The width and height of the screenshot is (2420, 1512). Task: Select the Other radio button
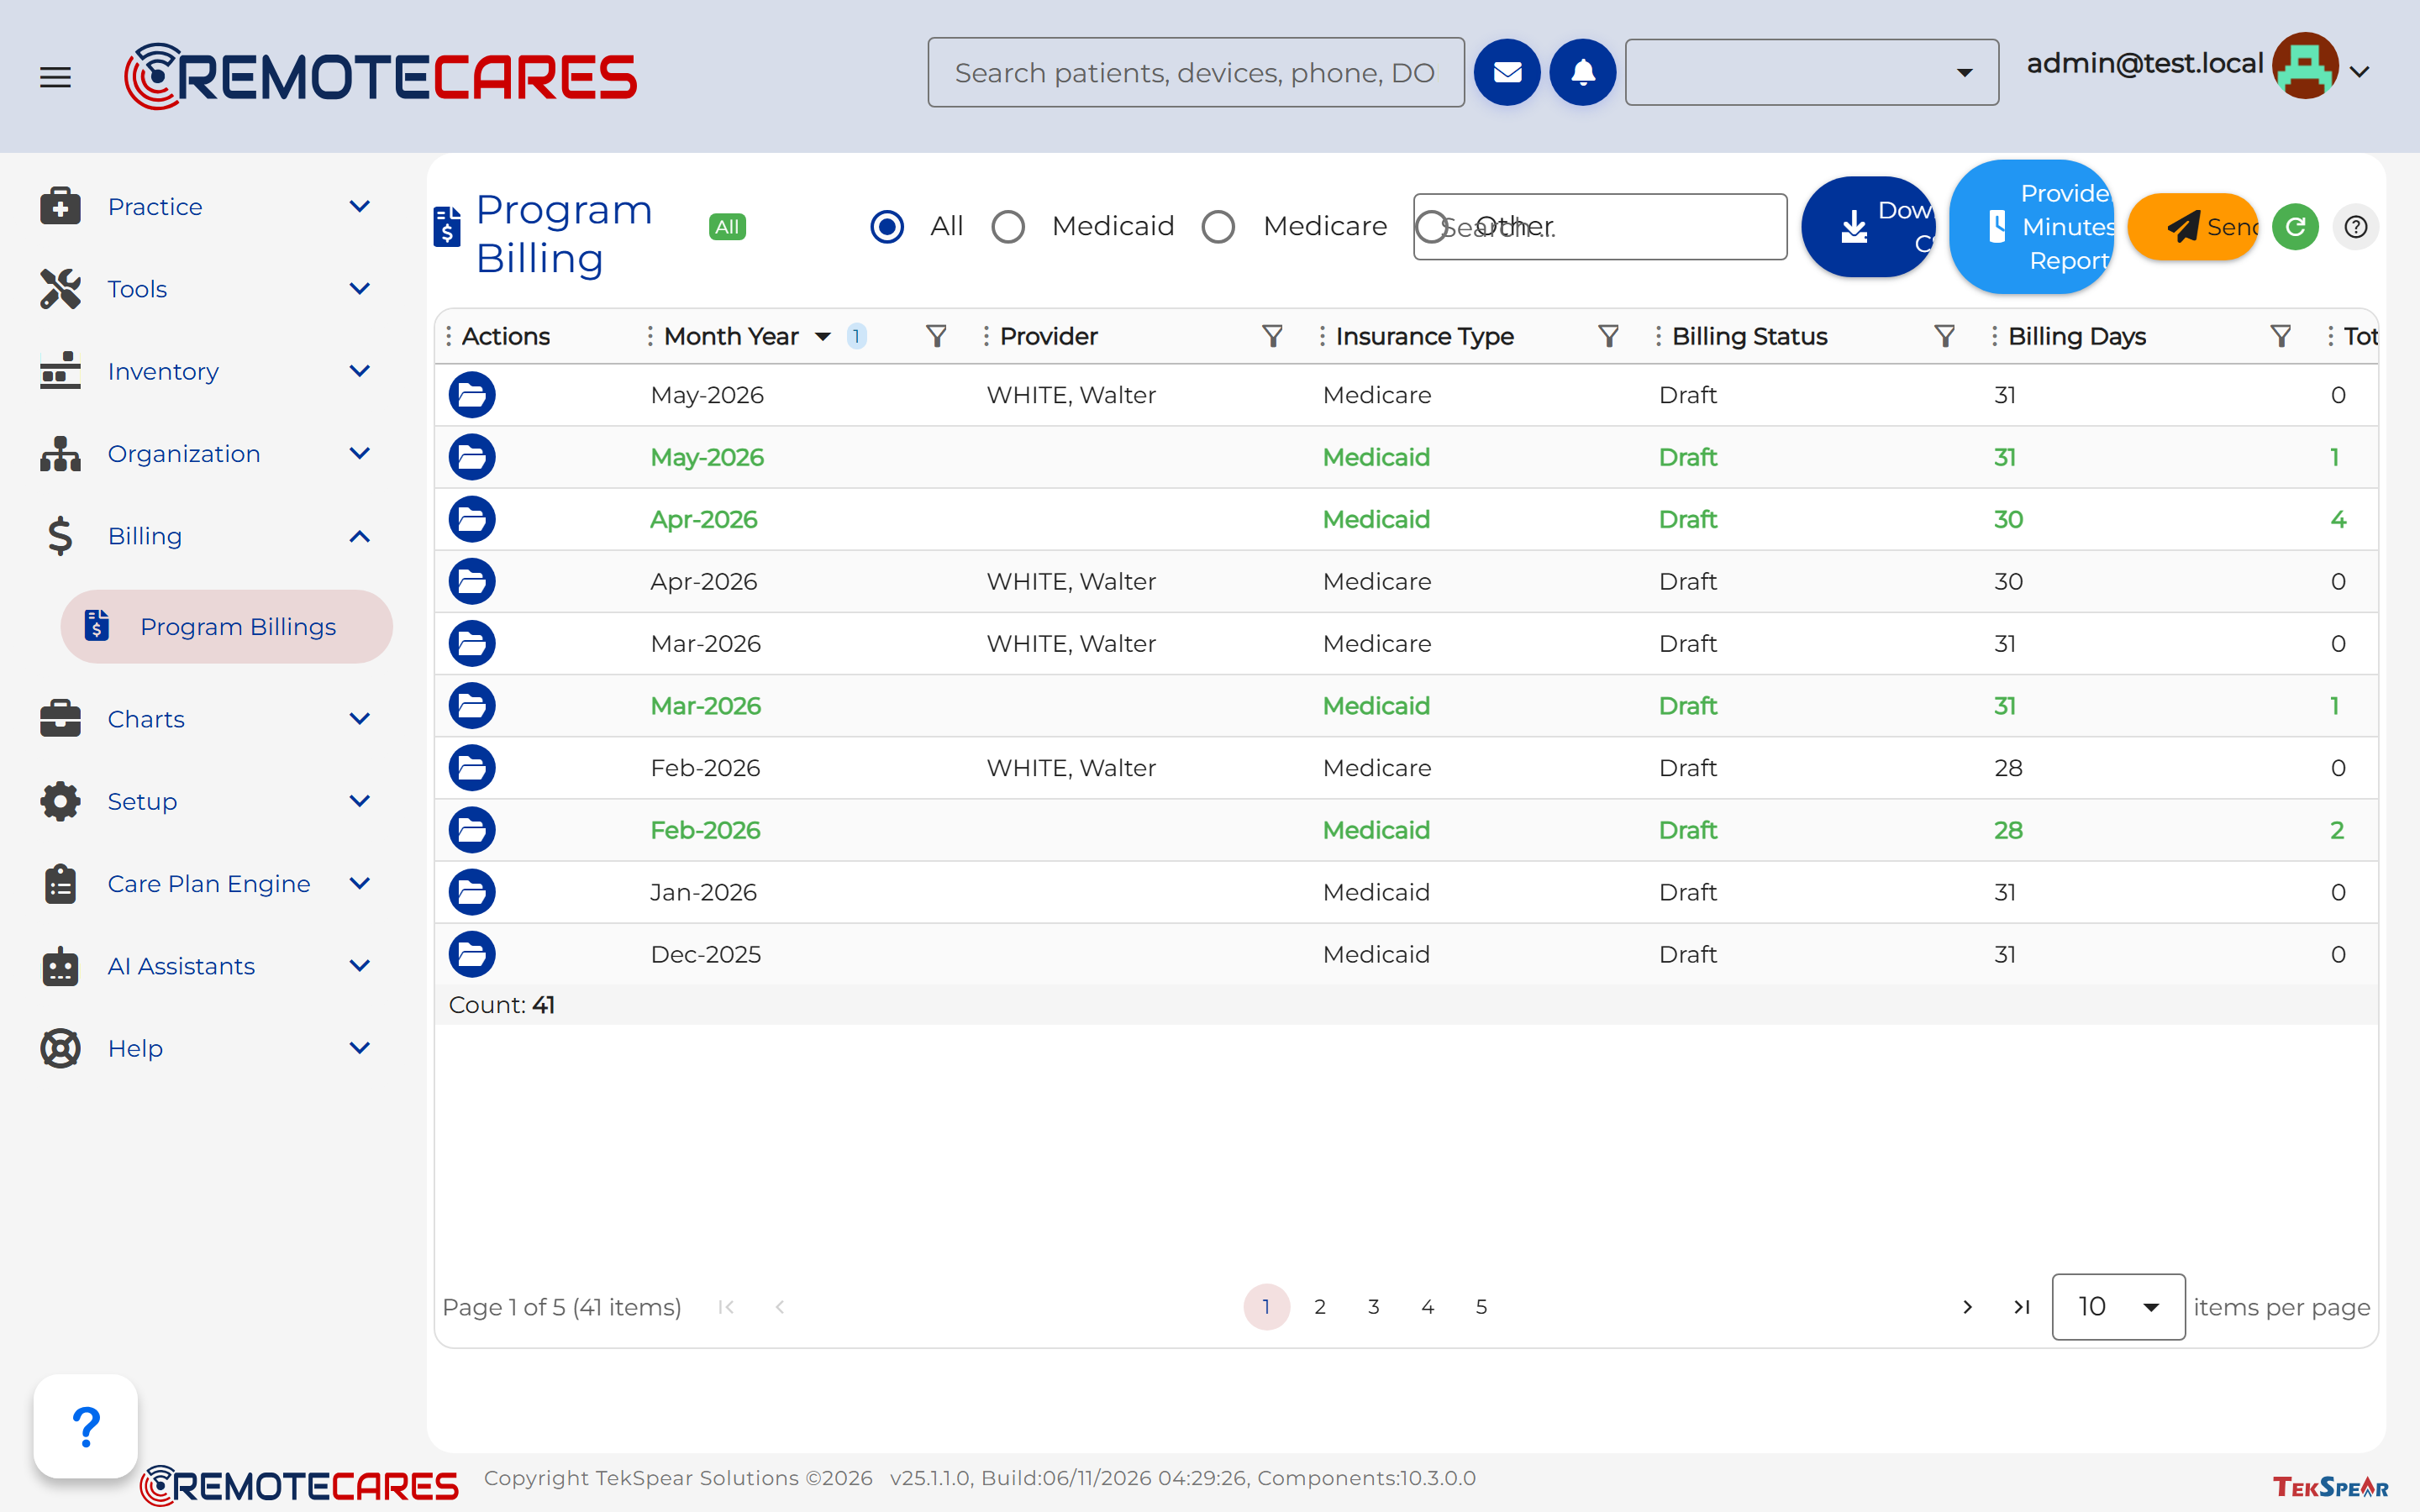pyautogui.click(x=1432, y=227)
